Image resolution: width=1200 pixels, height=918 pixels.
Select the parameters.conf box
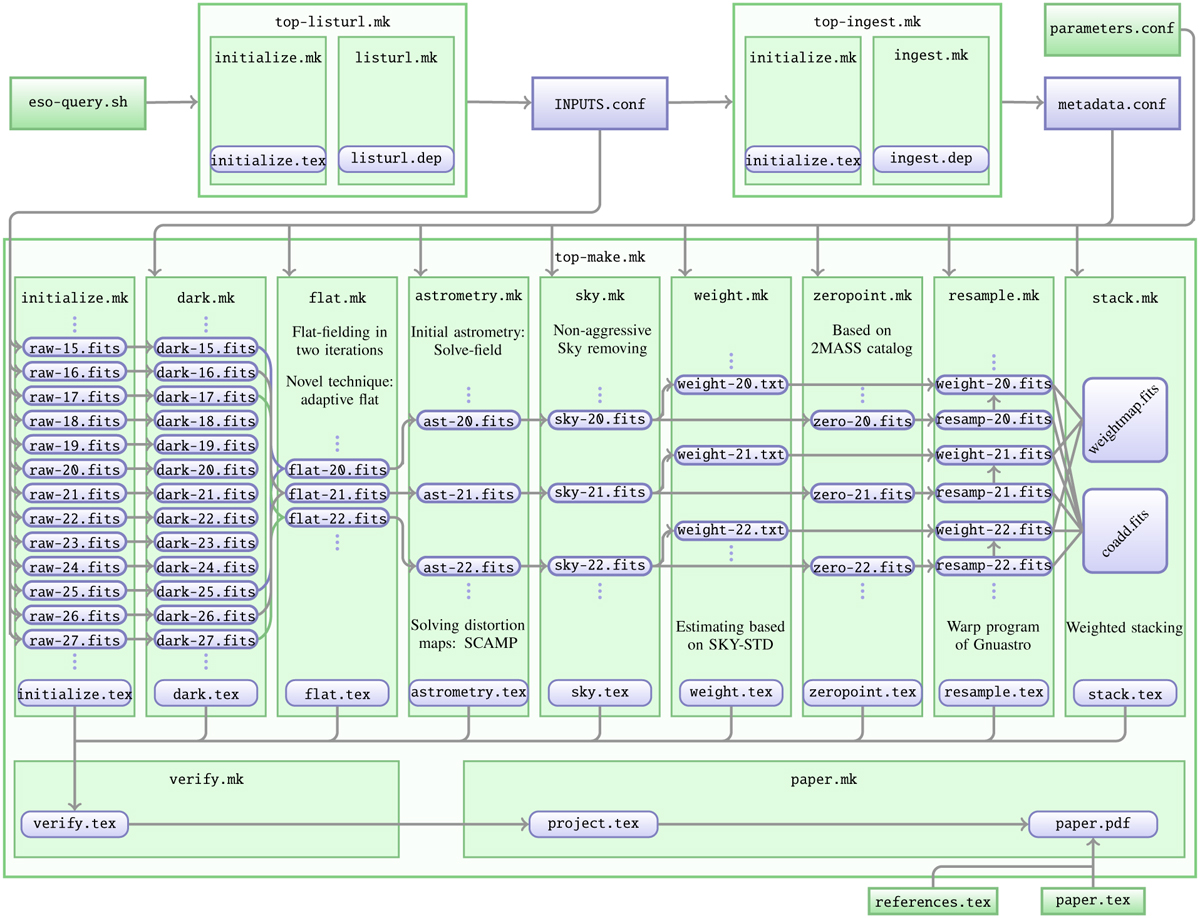[1112, 28]
